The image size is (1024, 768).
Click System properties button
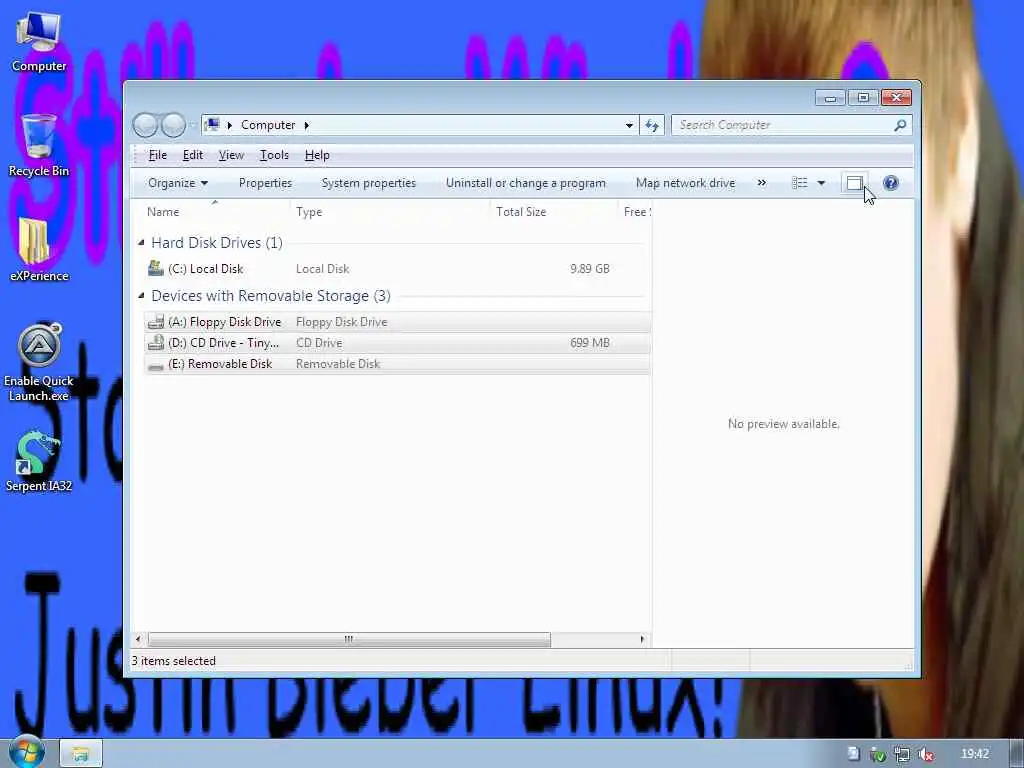point(368,183)
